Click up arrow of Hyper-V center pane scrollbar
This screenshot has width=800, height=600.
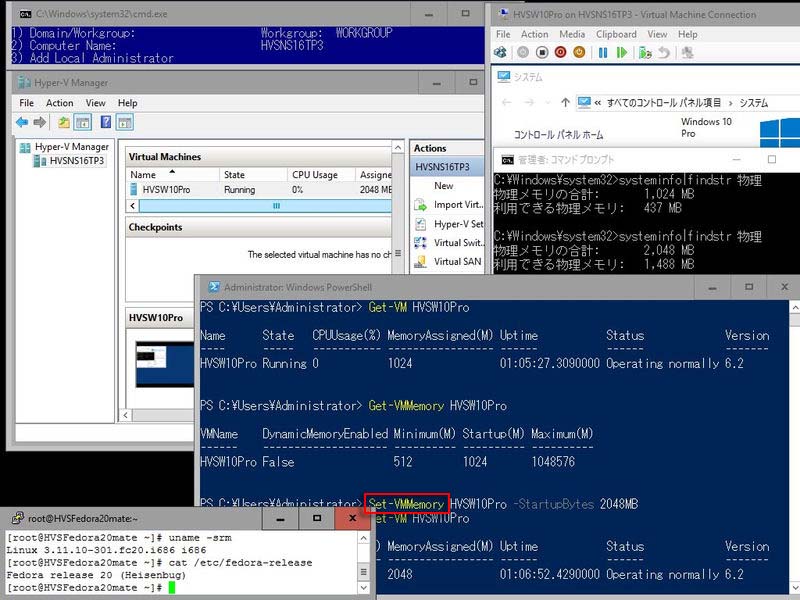[x=398, y=147]
